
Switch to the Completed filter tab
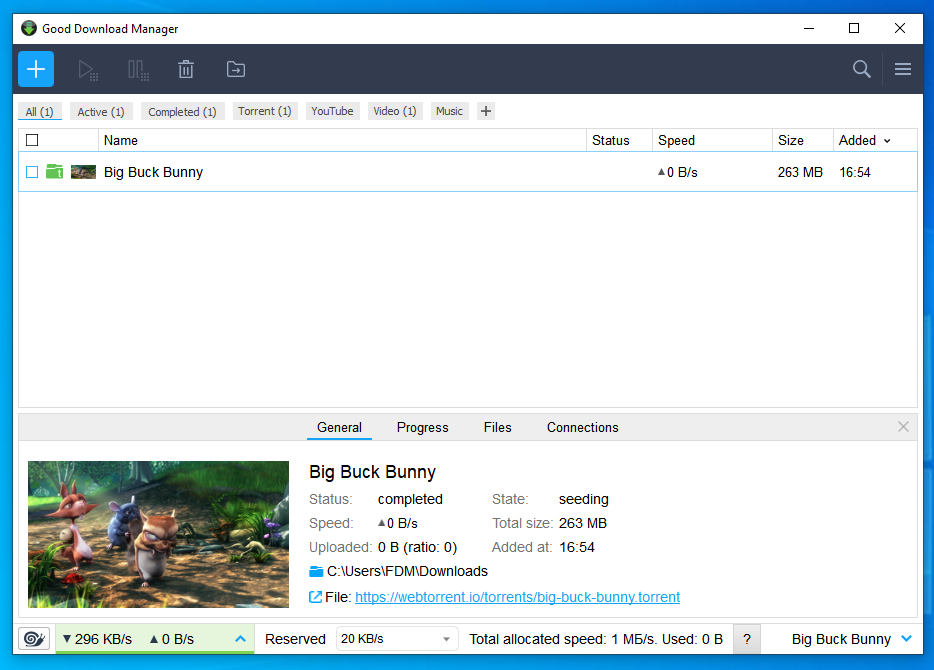point(182,111)
